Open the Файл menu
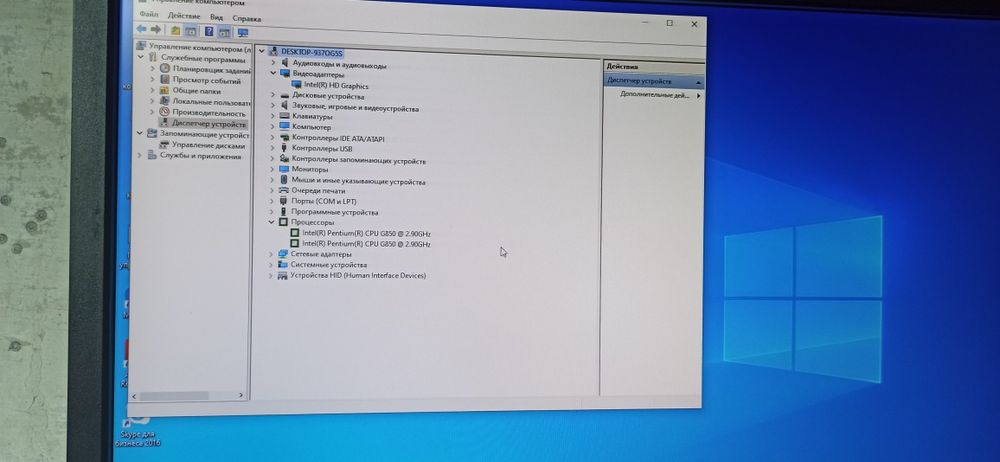Image resolution: width=1000 pixels, height=462 pixels. pyautogui.click(x=149, y=14)
